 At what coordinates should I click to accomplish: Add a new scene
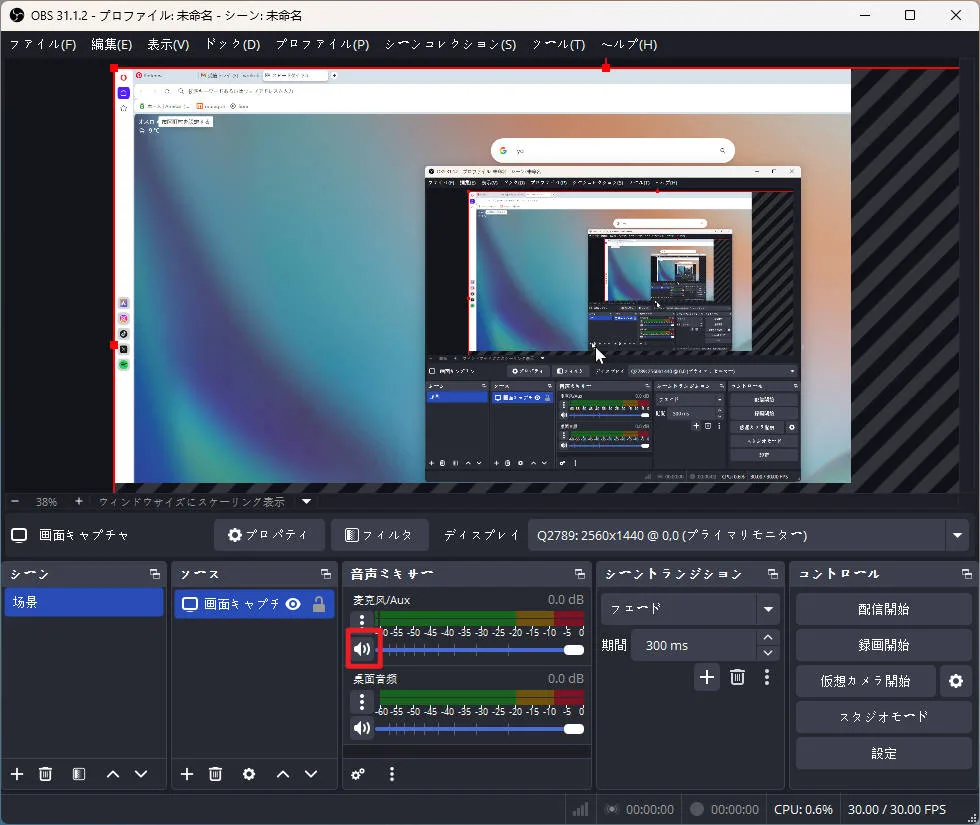click(17, 774)
